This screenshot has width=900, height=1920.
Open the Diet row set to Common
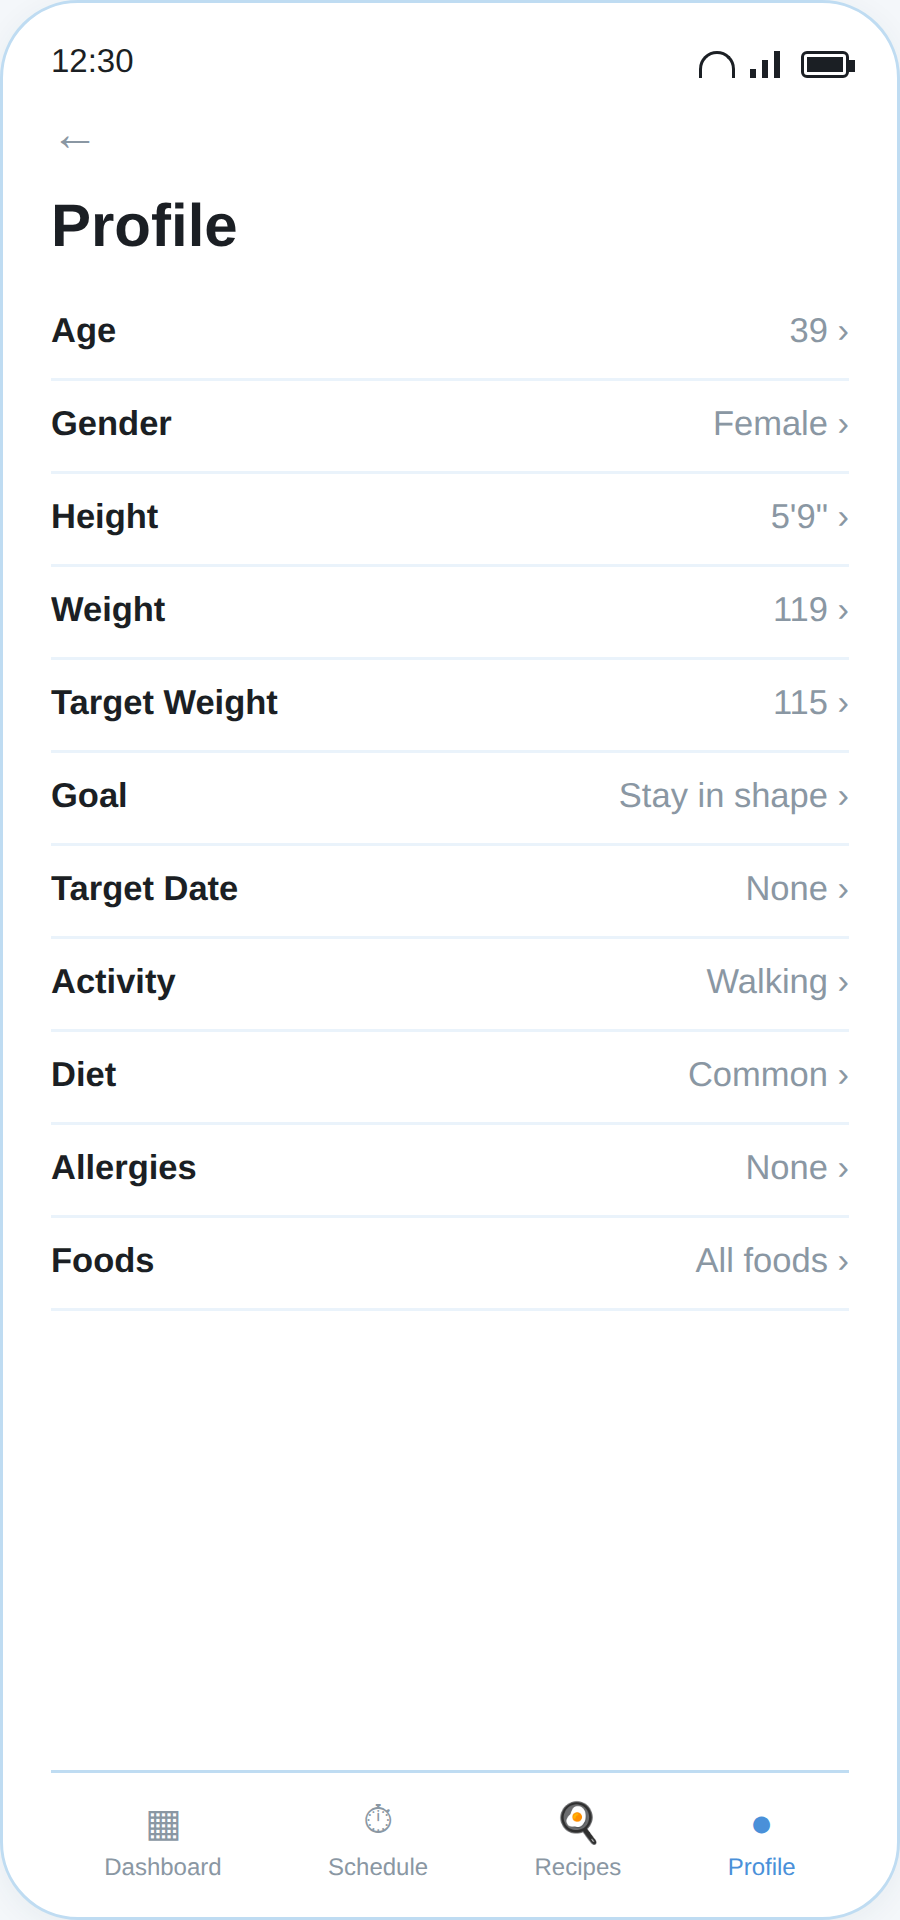[450, 1076]
